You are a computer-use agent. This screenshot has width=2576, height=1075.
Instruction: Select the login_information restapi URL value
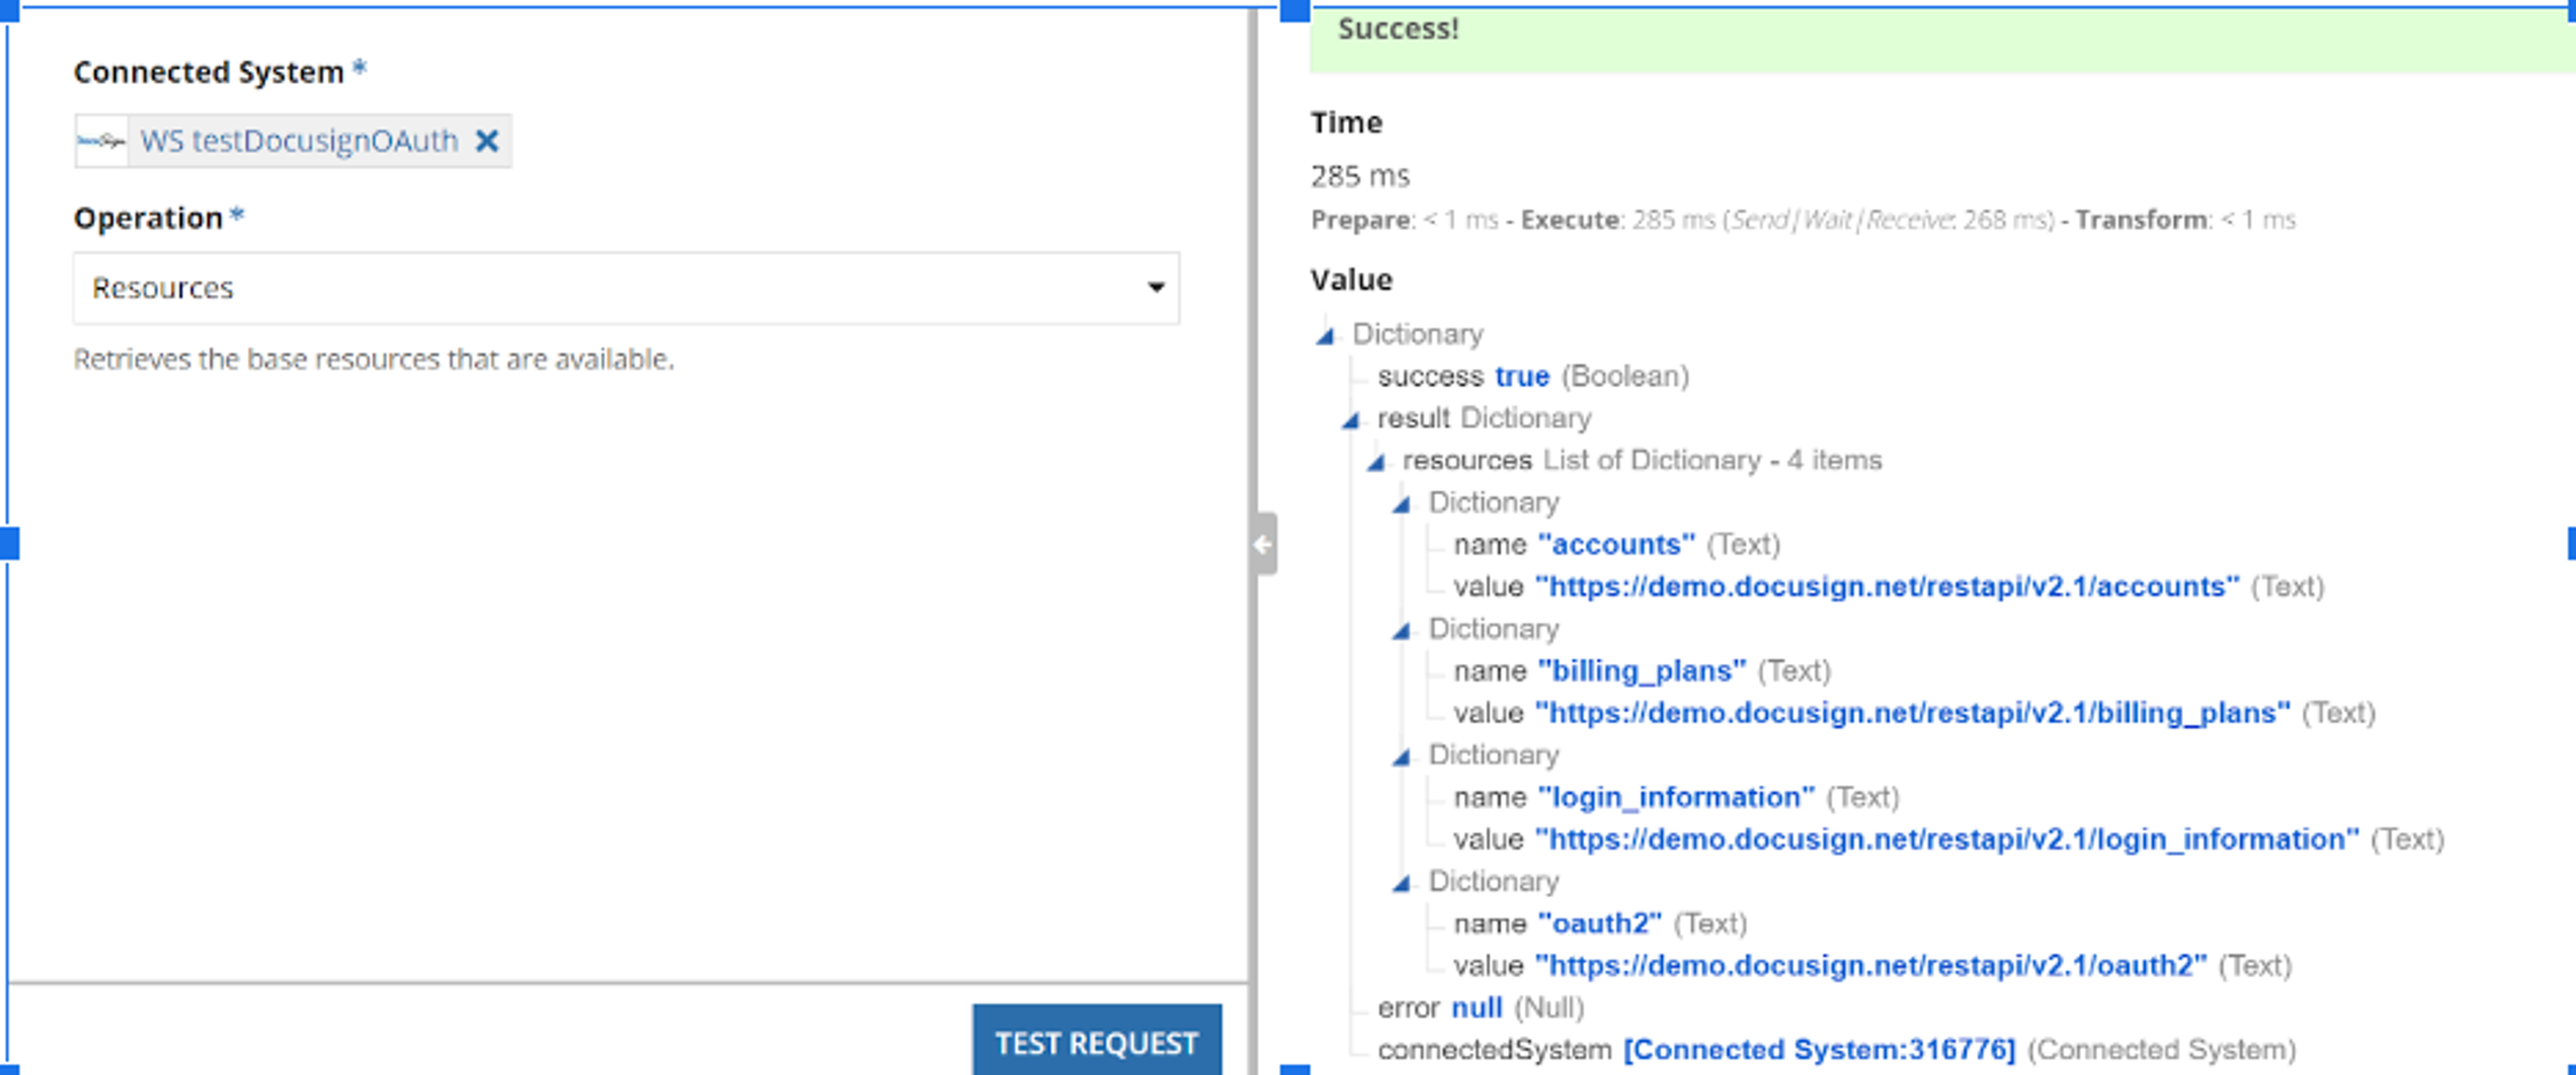1947,839
